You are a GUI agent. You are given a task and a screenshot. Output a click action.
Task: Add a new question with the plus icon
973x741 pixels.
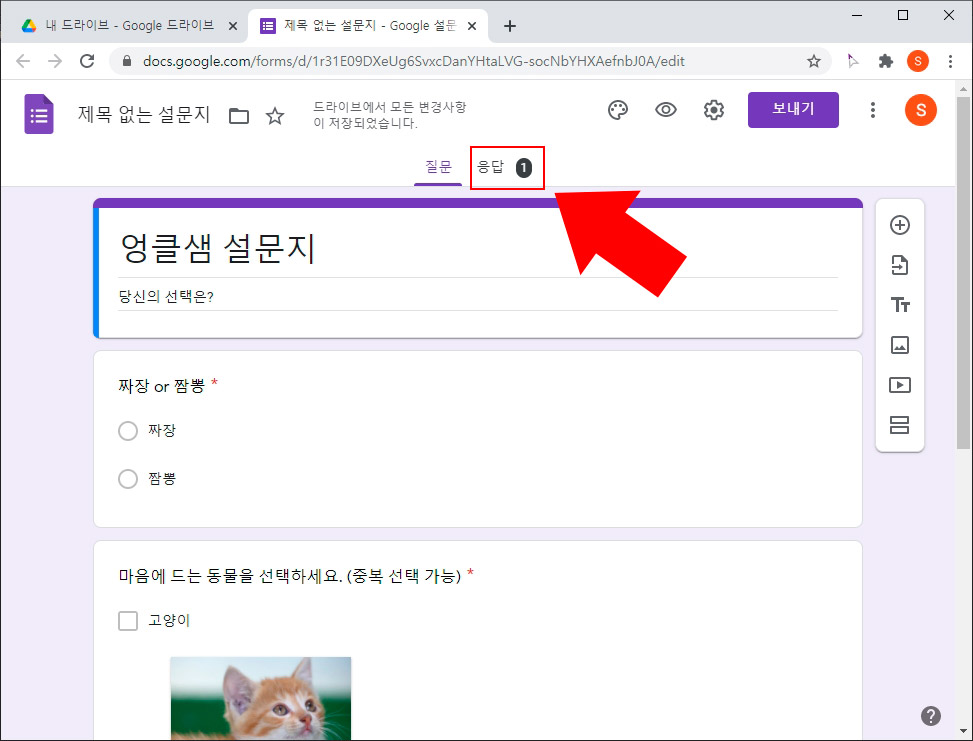coord(900,225)
